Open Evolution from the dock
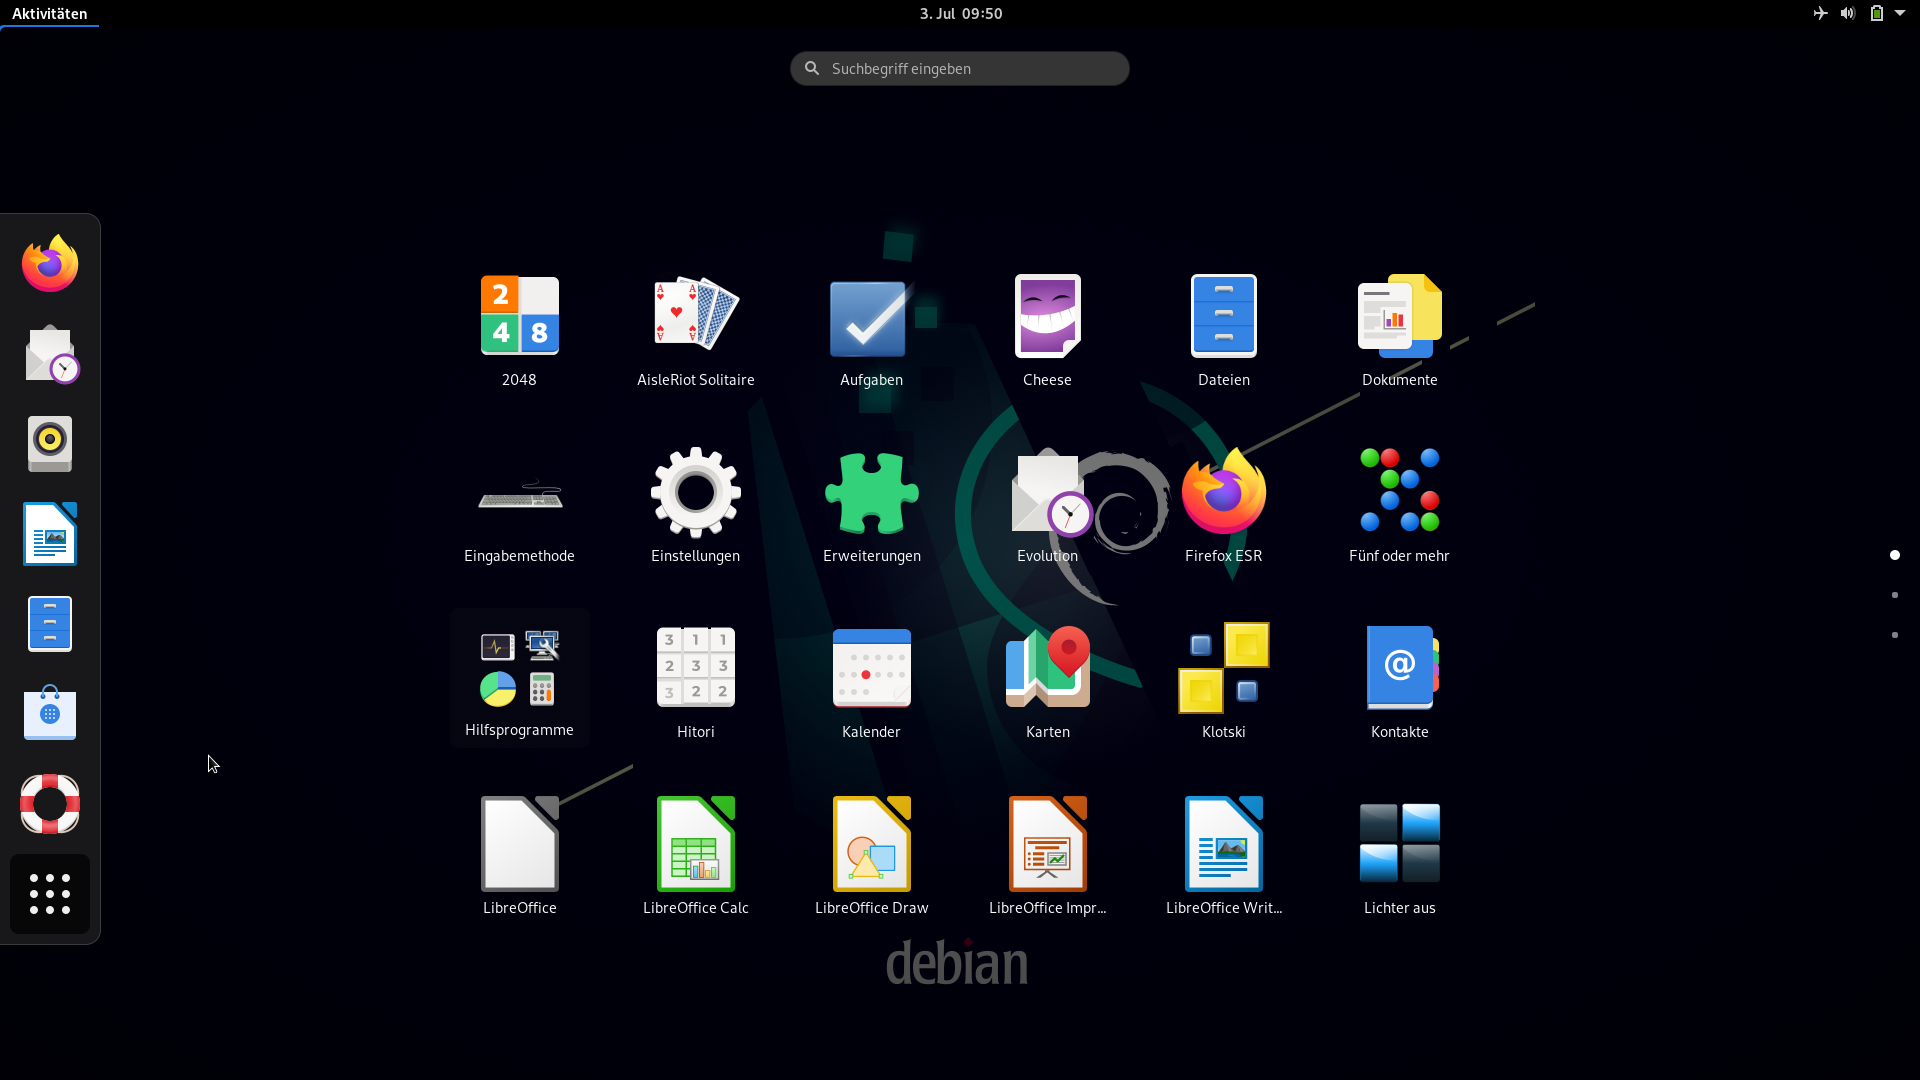Screen dimensions: 1920x1080 pyautogui.click(x=50, y=354)
